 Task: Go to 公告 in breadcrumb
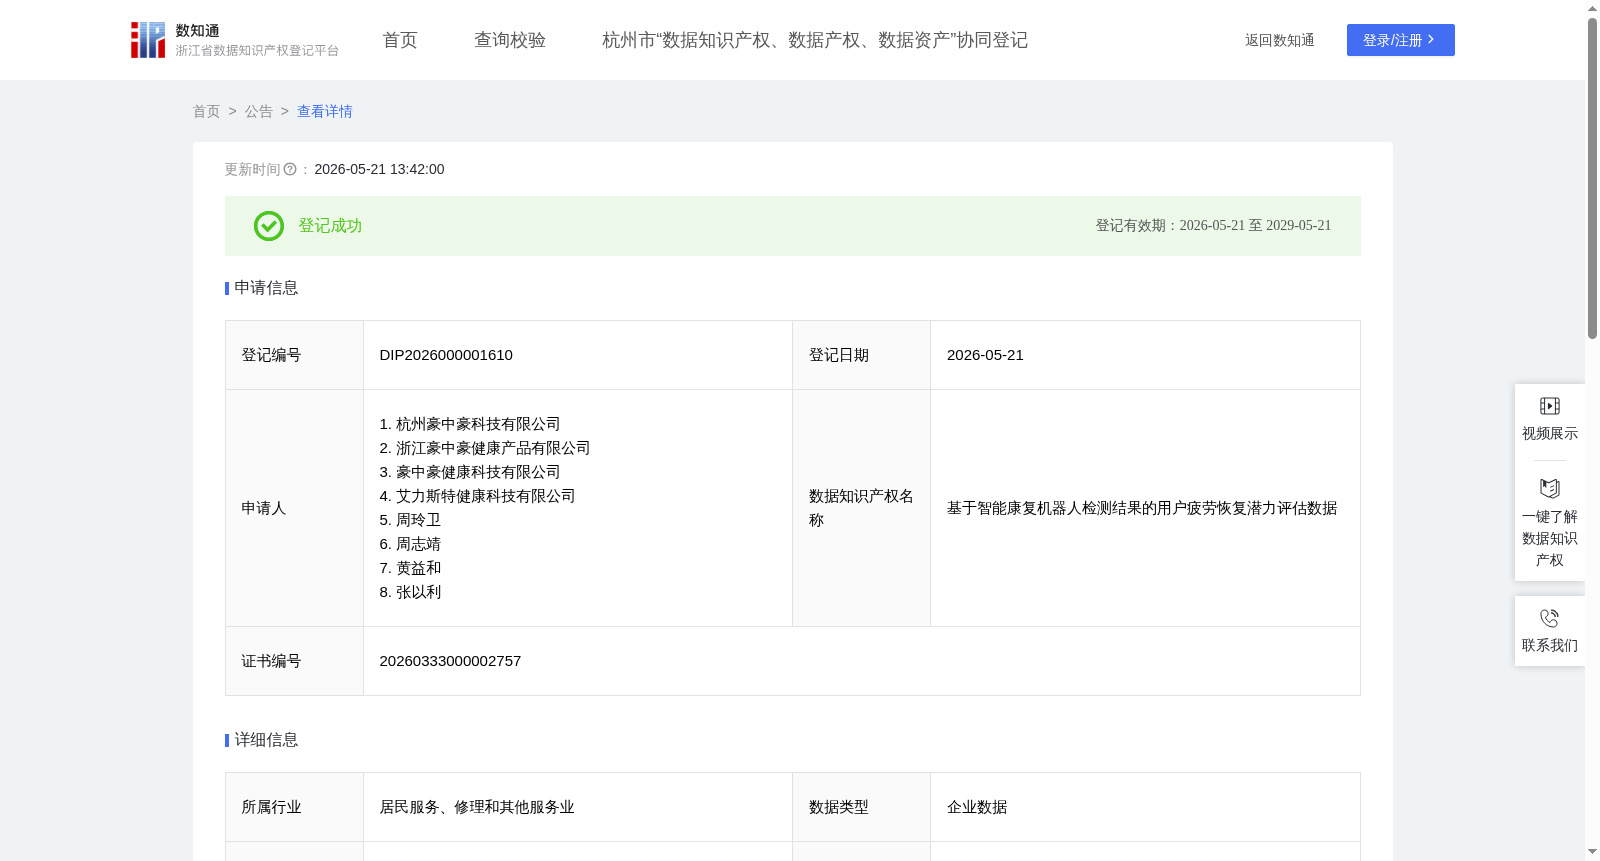click(259, 111)
